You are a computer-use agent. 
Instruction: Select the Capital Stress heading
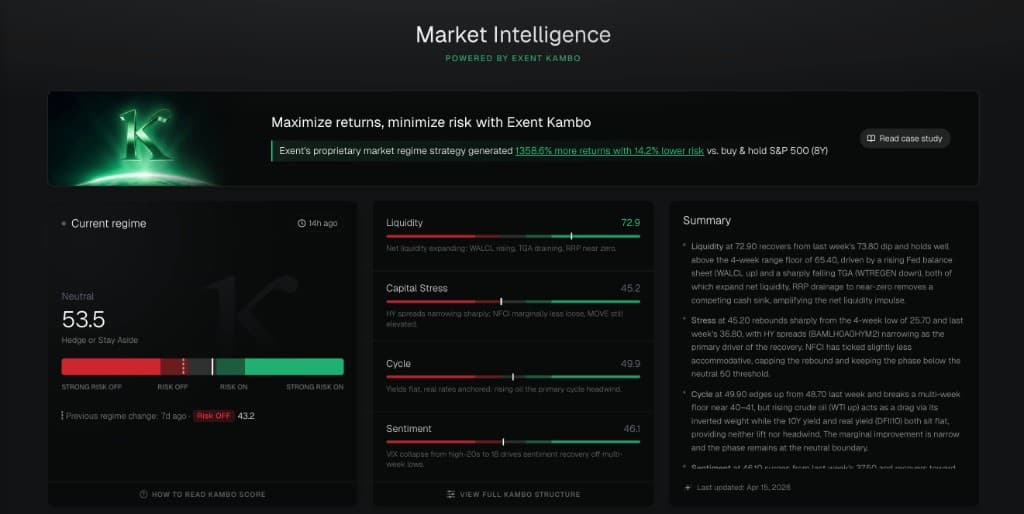click(417, 288)
